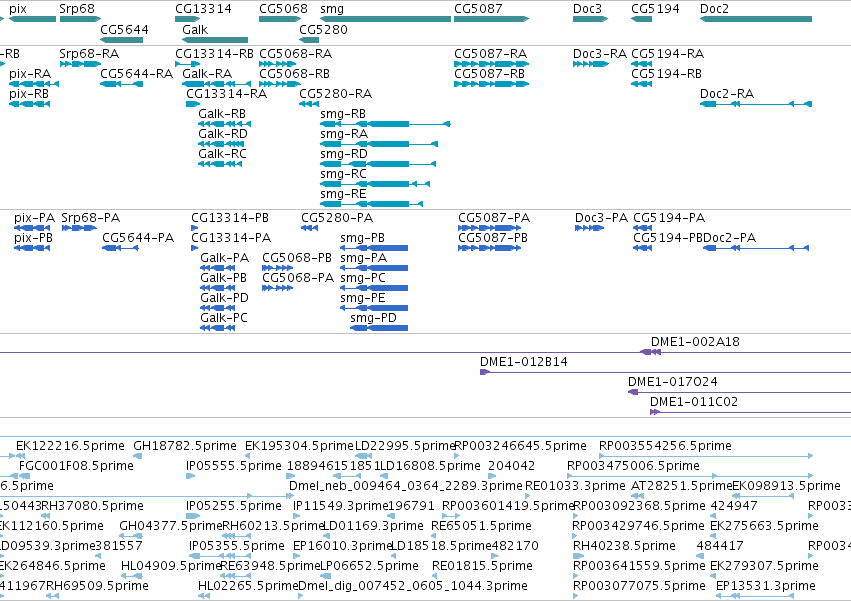This screenshot has width=851, height=601.
Task: Click protein CG13314-PB
Action: click(194, 228)
